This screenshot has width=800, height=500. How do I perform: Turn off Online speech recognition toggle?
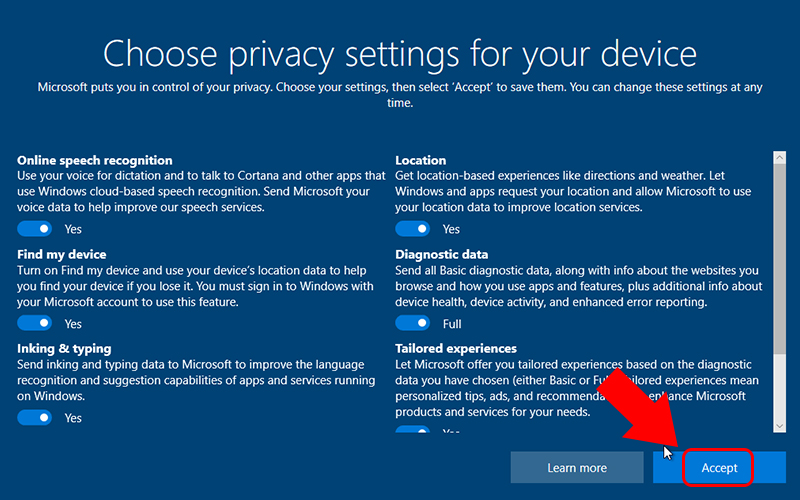(x=35, y=229)
